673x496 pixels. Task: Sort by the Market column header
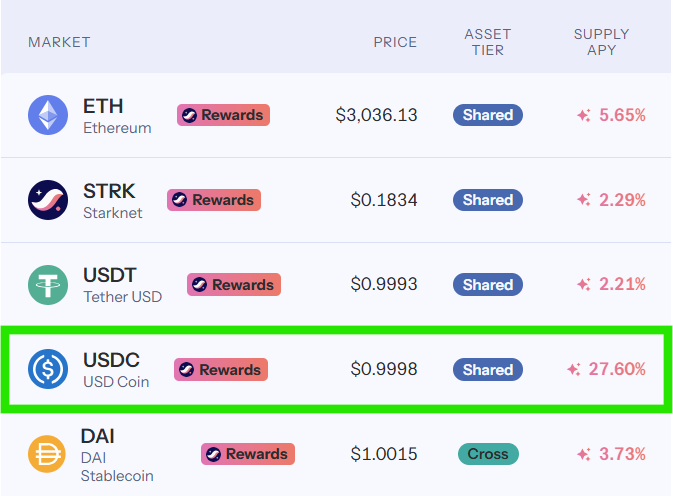[x=59, y=42]
